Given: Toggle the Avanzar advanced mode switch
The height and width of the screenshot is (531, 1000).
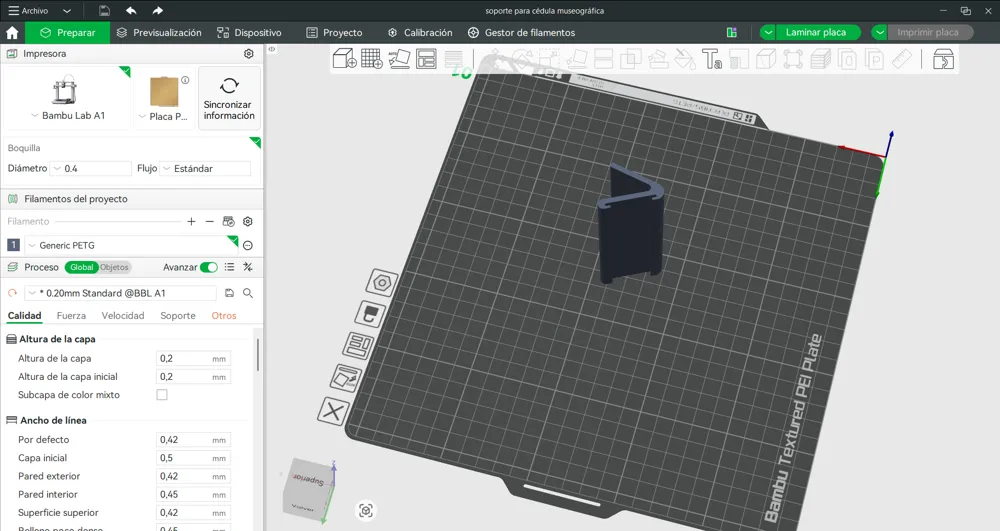Looking at the screenshot, I should (209, 267).
